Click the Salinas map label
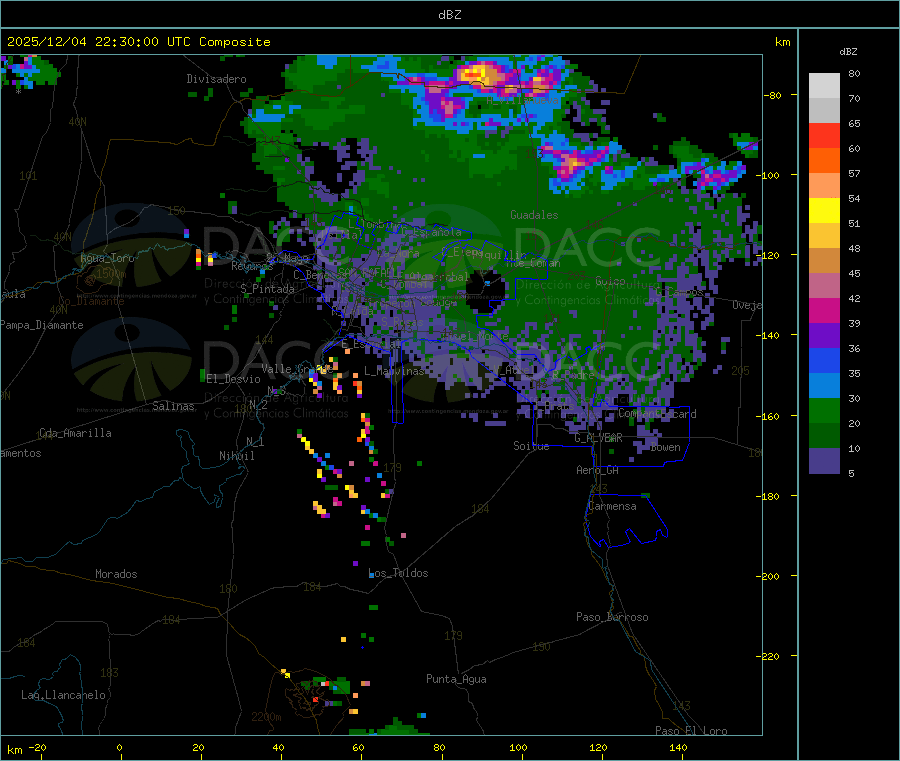This screenshot has width=900, height=761. 173,406
